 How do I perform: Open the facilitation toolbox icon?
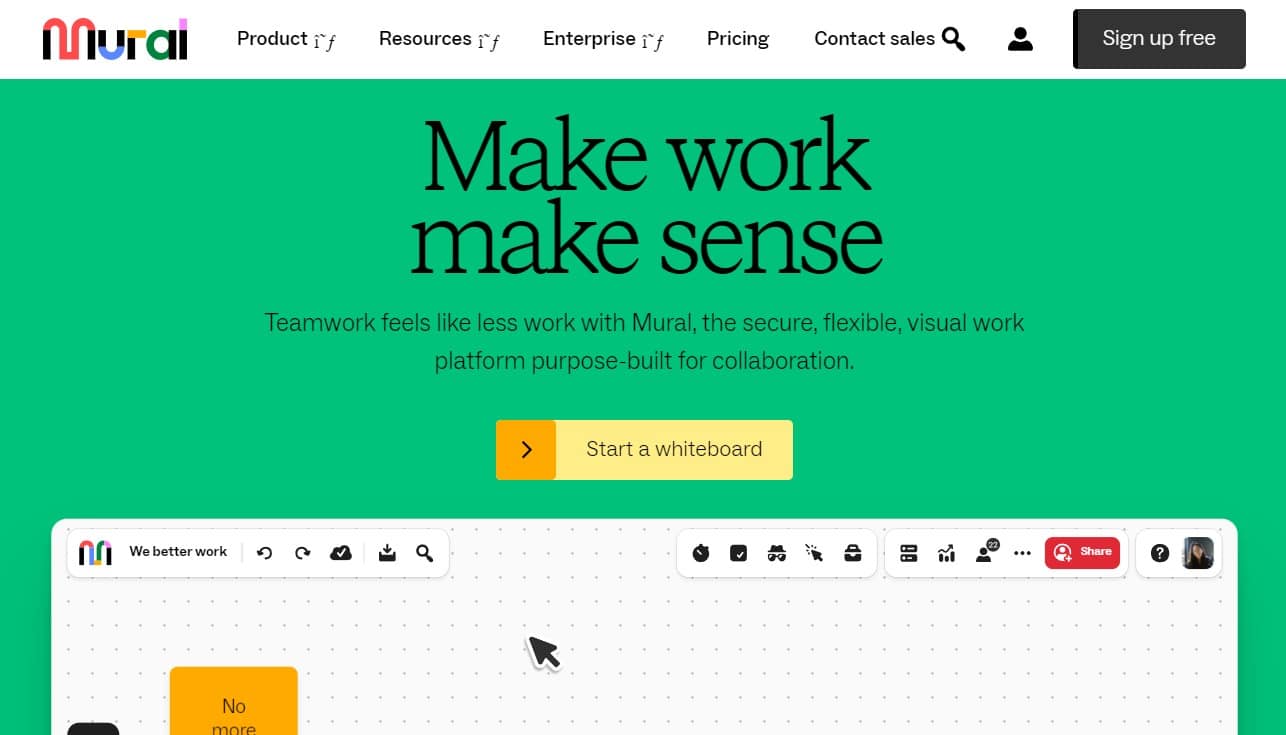tap(853, 553)
